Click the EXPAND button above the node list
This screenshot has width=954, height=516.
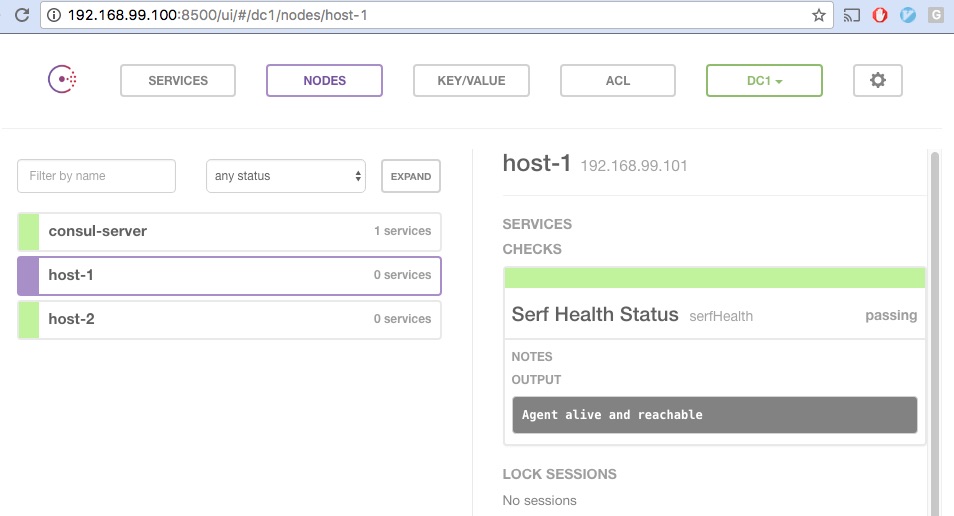411,176
